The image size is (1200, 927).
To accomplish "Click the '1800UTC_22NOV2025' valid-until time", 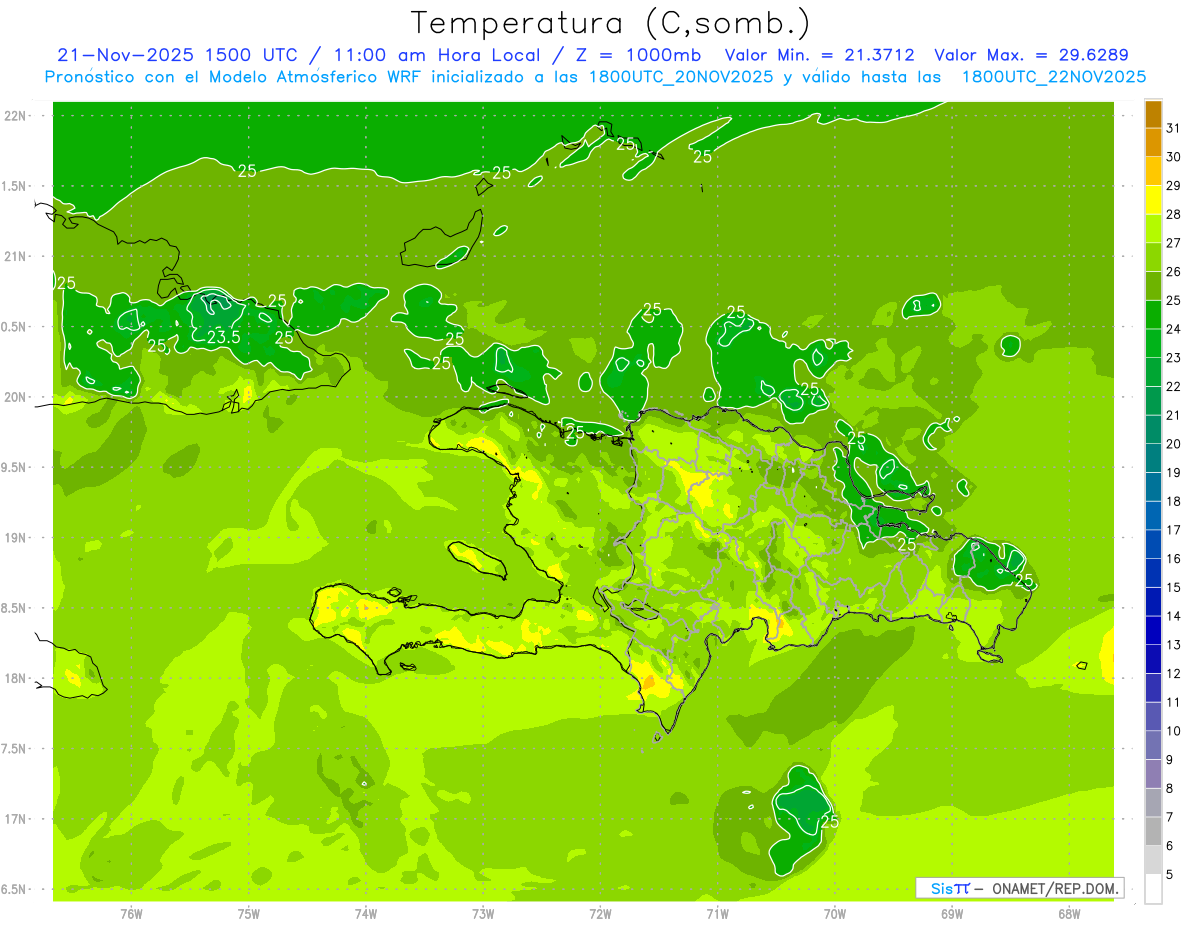I will (1053, 77).
